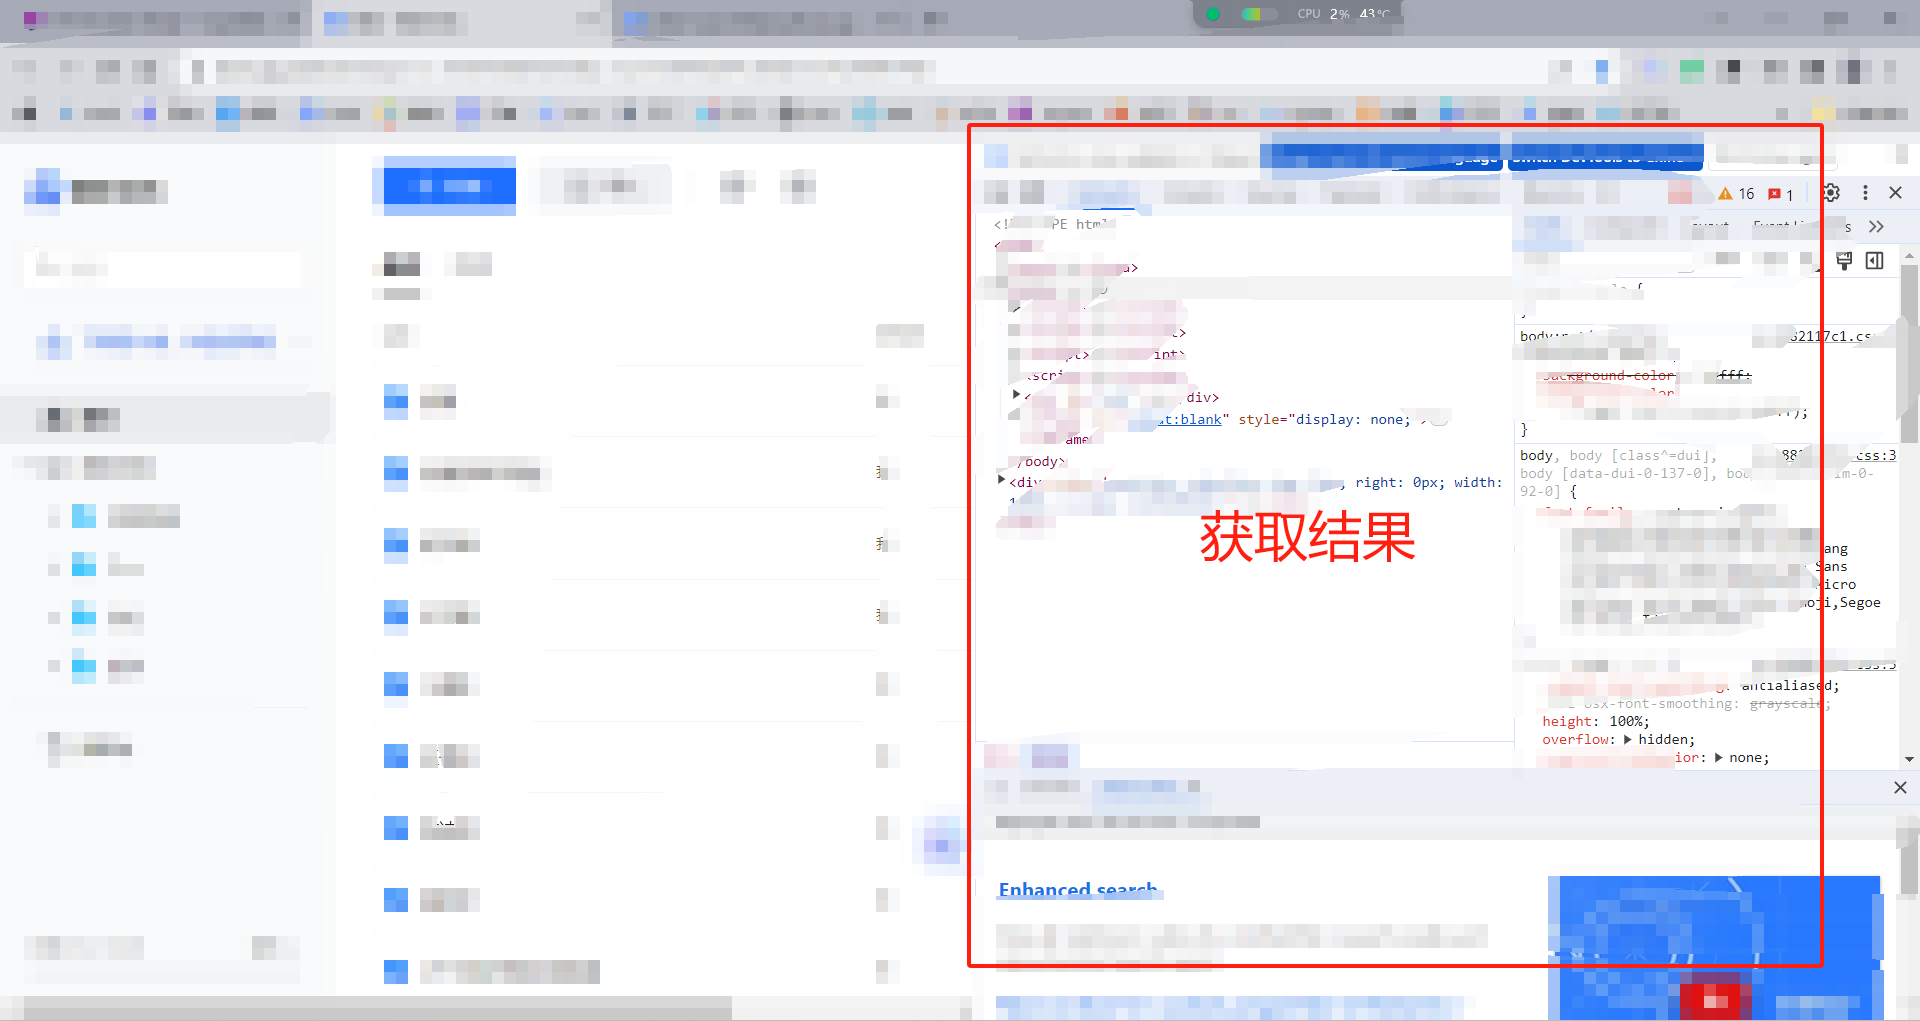Click the body [class^=dui] selector text
Screen dimensions: 1920x1021
pyautogui.click(x=1643, y=456)
